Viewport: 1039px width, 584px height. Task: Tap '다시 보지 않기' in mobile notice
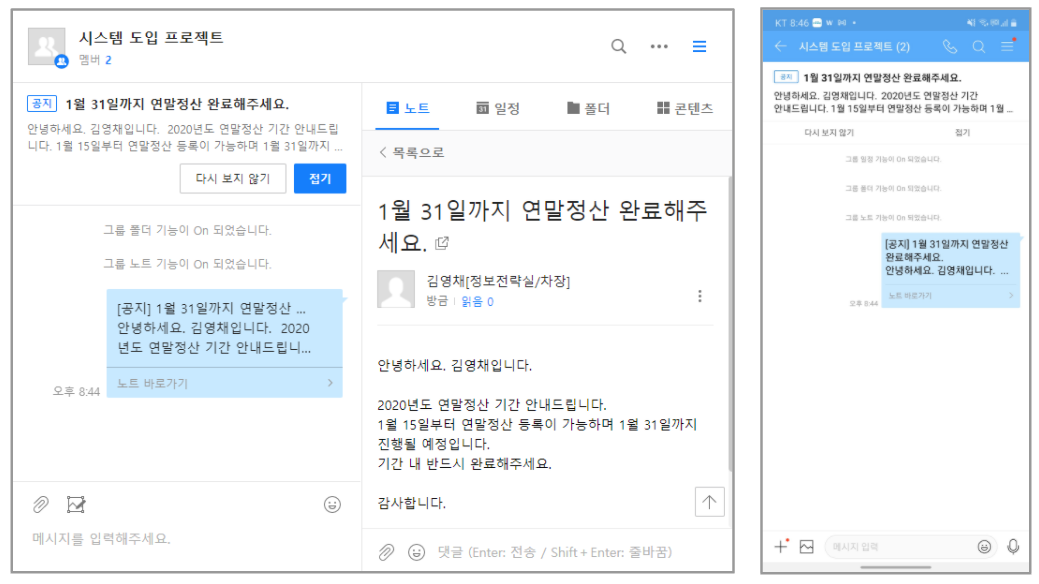[x=829, y=133]
